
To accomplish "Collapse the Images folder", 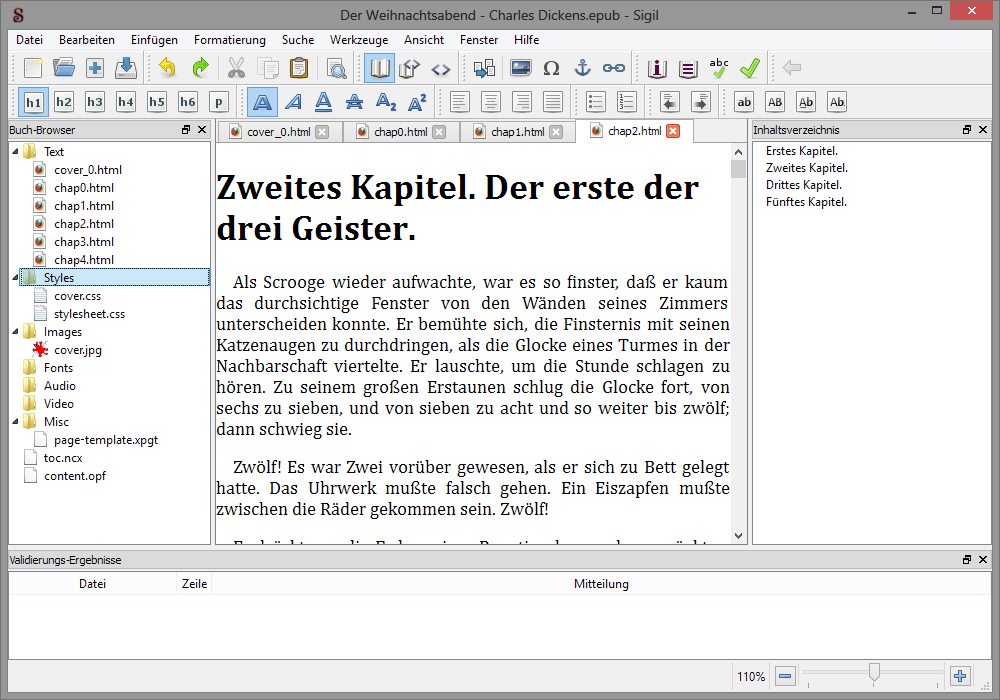I will coord(15,332).
